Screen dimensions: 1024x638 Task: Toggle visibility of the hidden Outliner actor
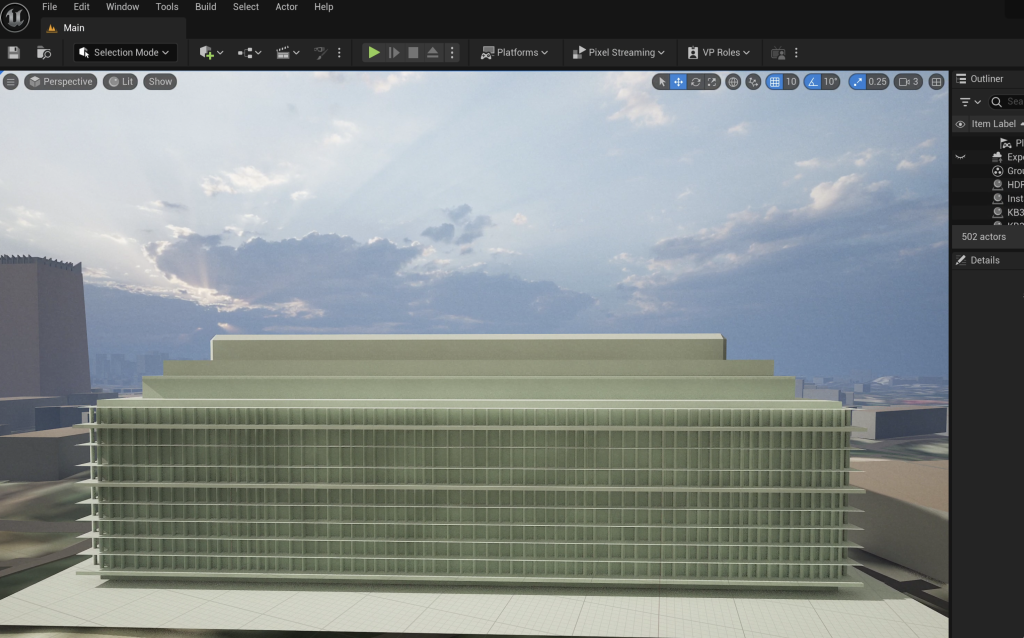(960, 157)
